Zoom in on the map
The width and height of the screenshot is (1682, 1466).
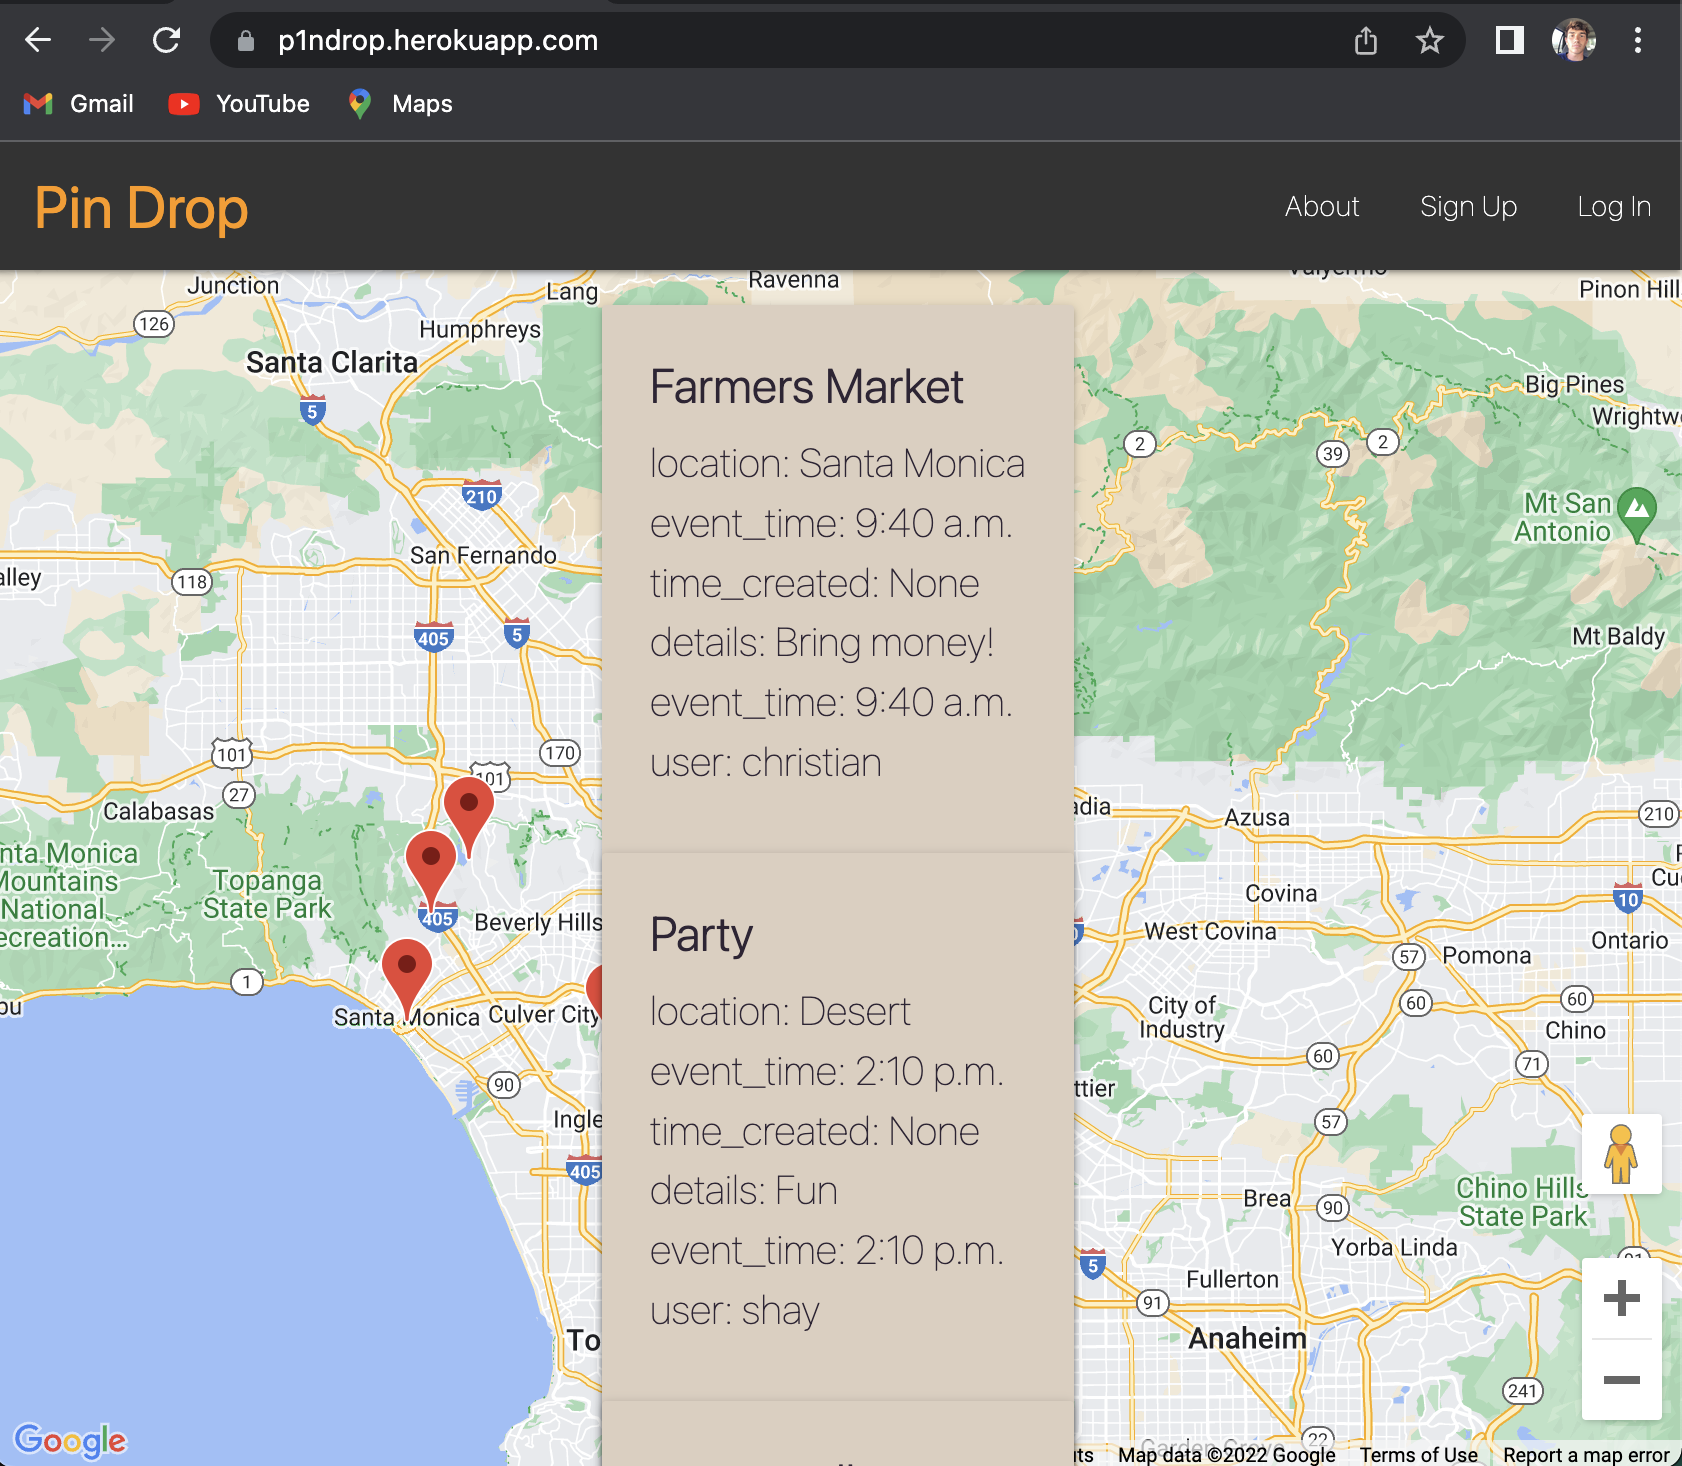1621,1298
